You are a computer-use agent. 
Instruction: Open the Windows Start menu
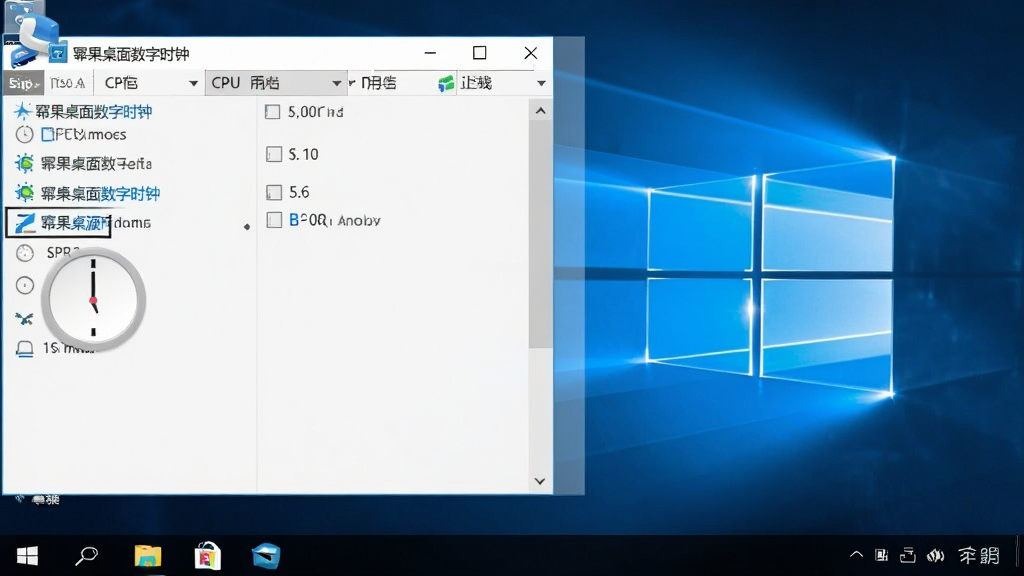[x=27, y=556]
